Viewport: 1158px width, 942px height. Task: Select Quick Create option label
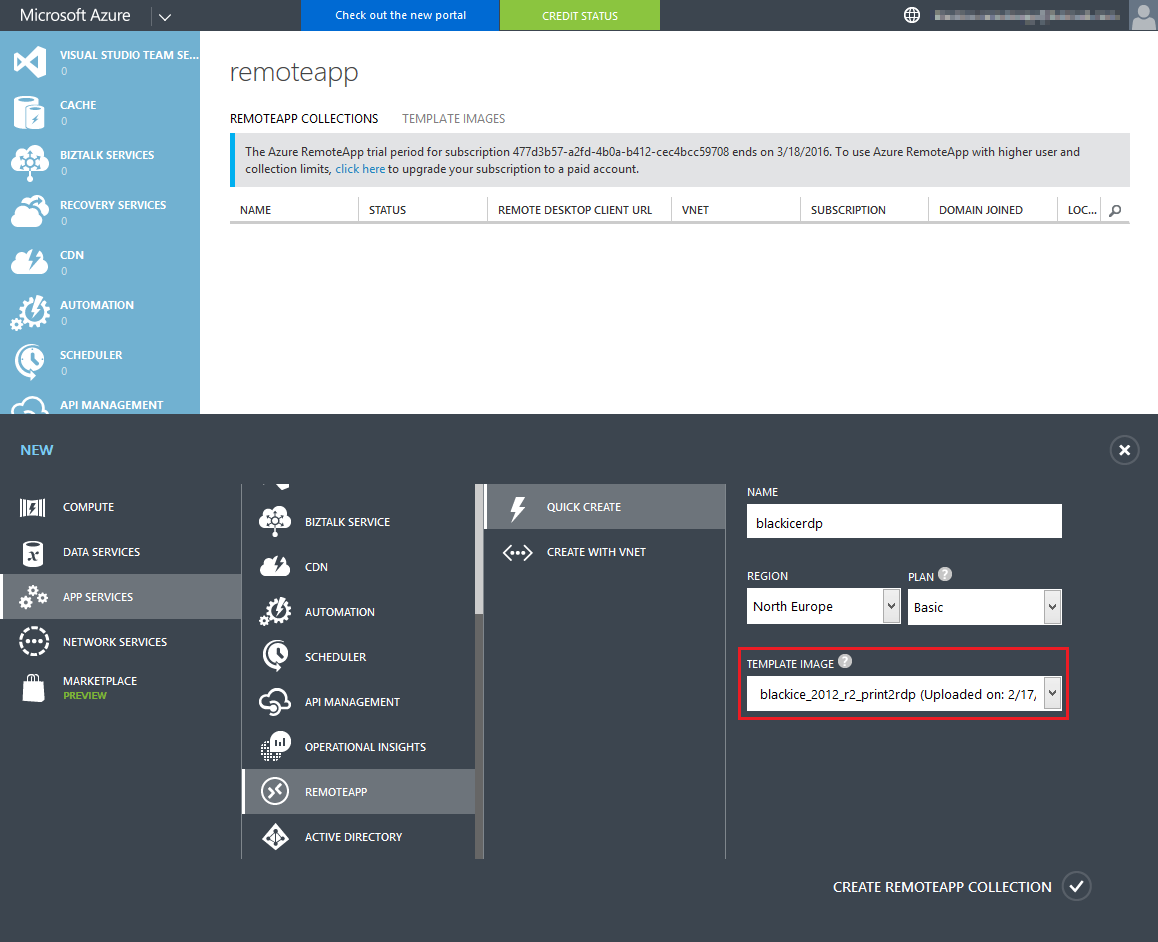(x=583, y=507)
